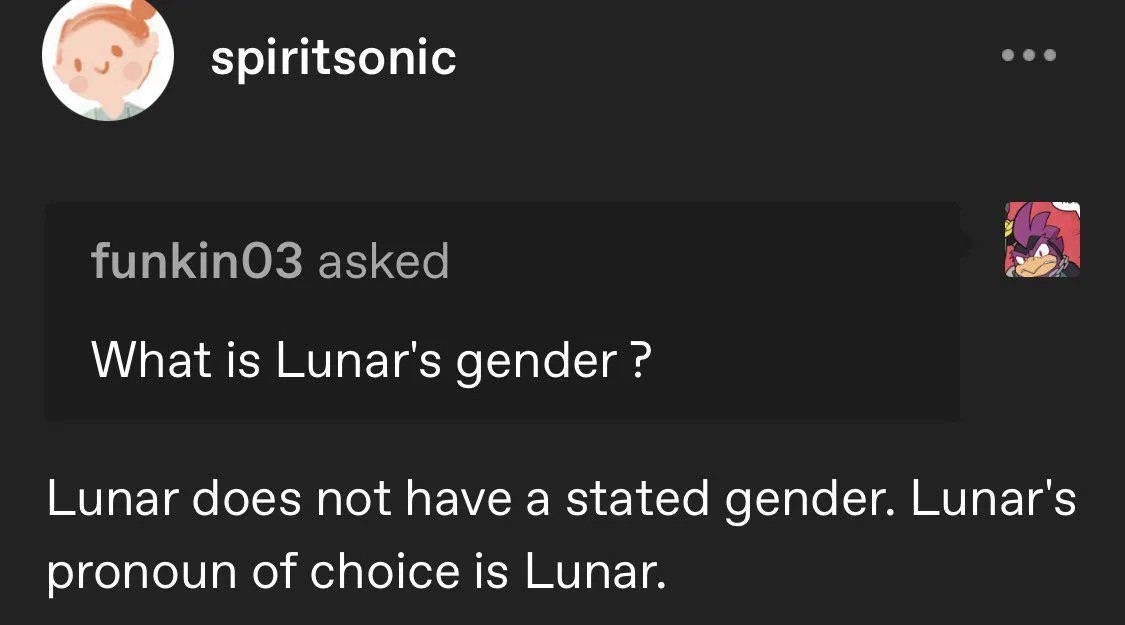Click empty area of the dark ask box

click(789, 323)
